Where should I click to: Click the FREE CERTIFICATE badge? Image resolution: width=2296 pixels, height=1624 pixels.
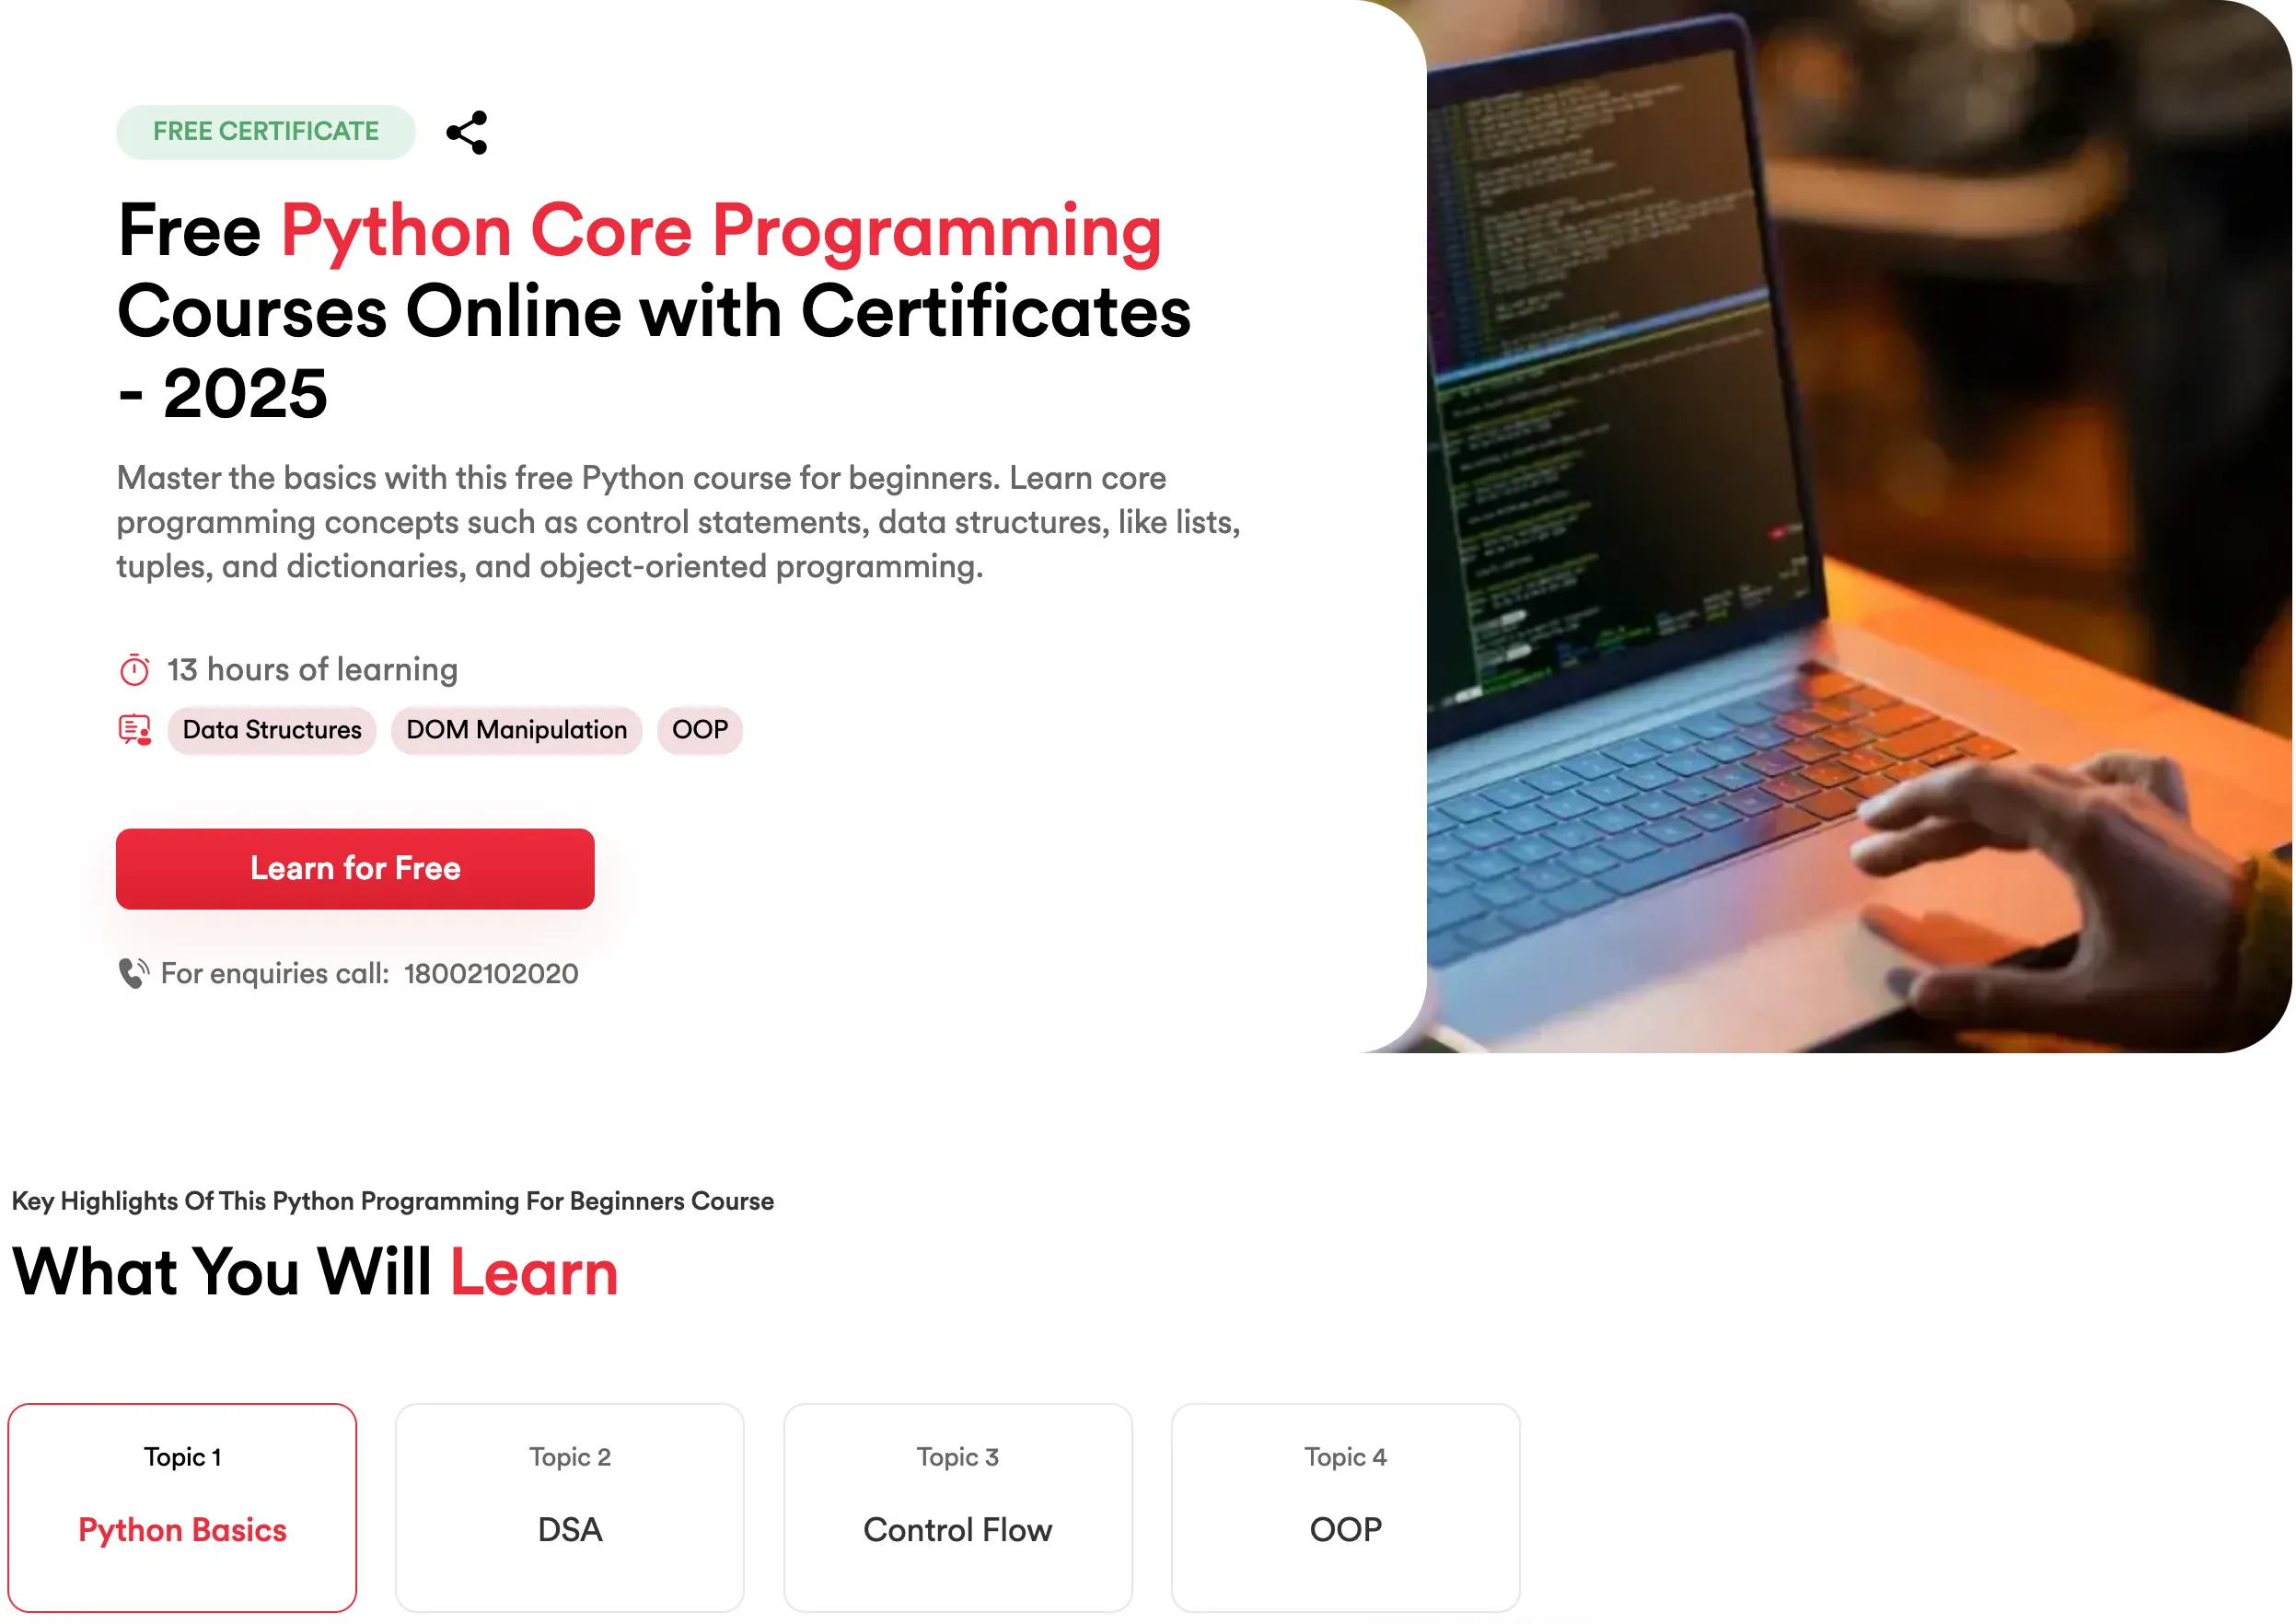pyautogui.click(x=265, y=131)
